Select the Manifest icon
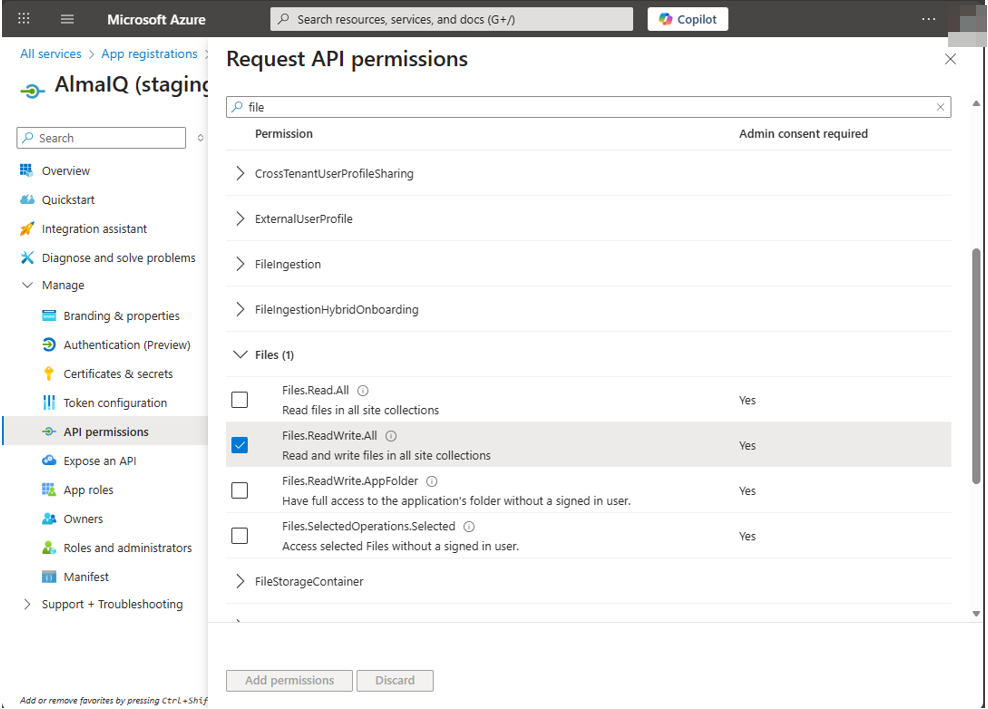 [x=48, y=576]
